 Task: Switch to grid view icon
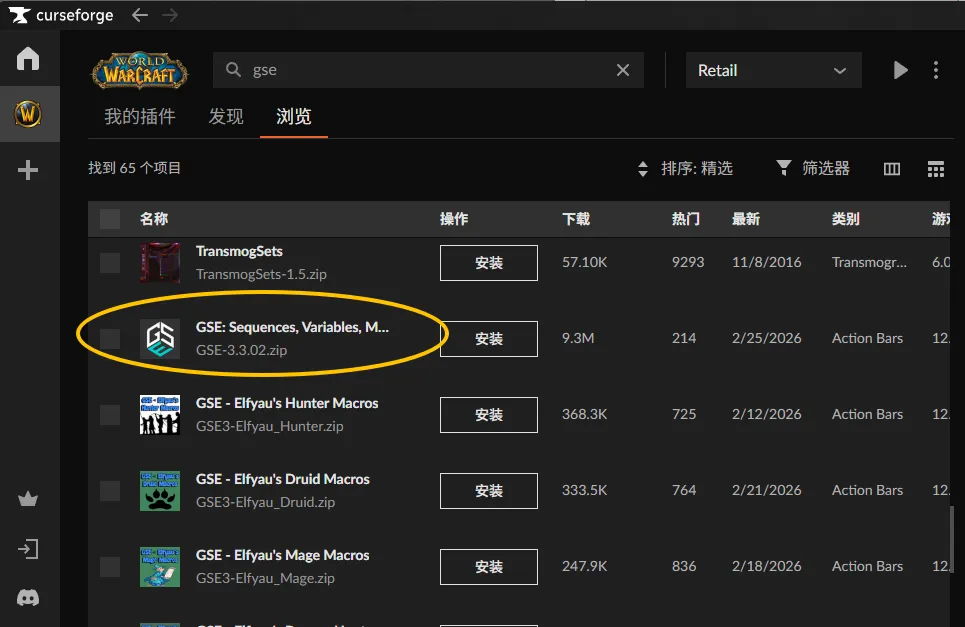[x=935, y=169]
